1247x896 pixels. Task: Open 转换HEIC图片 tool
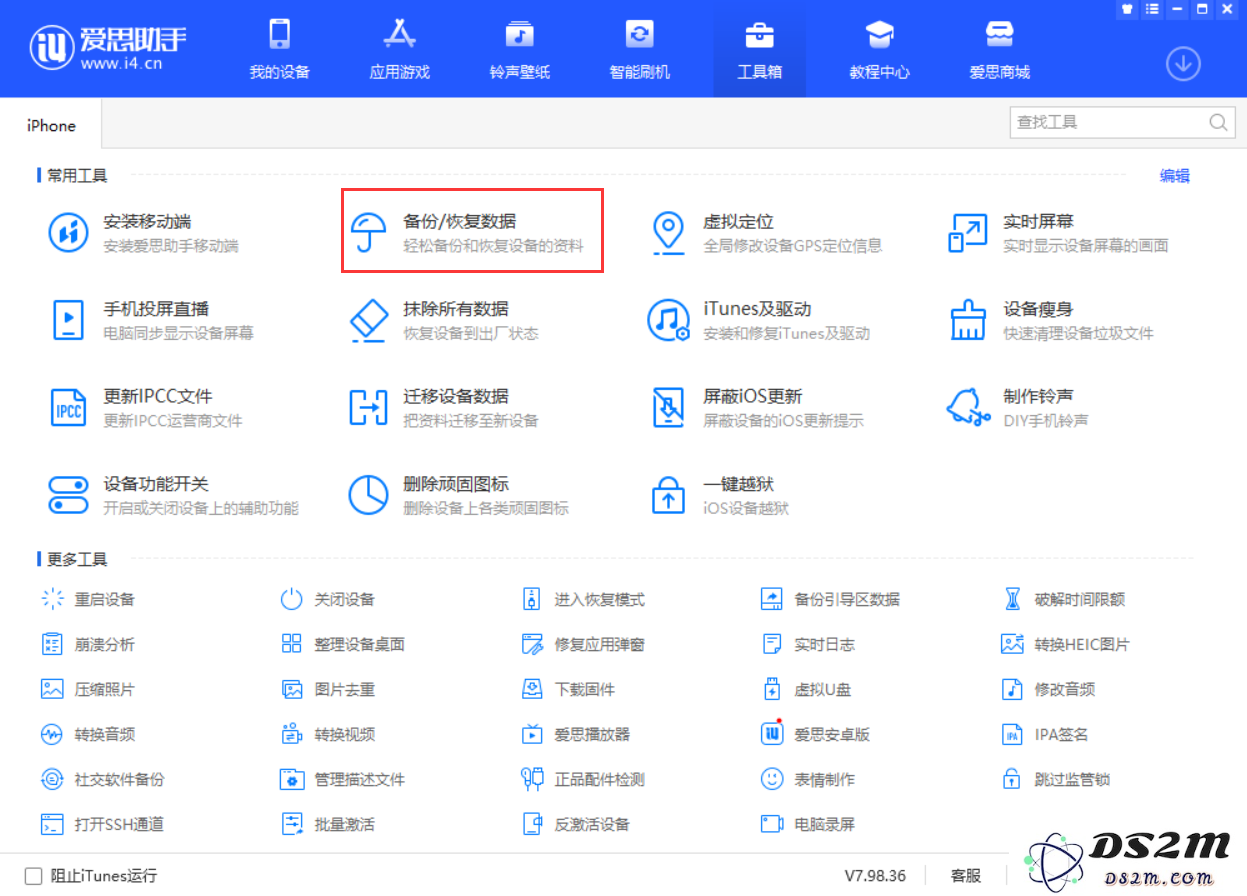(x=1067, y=645)
